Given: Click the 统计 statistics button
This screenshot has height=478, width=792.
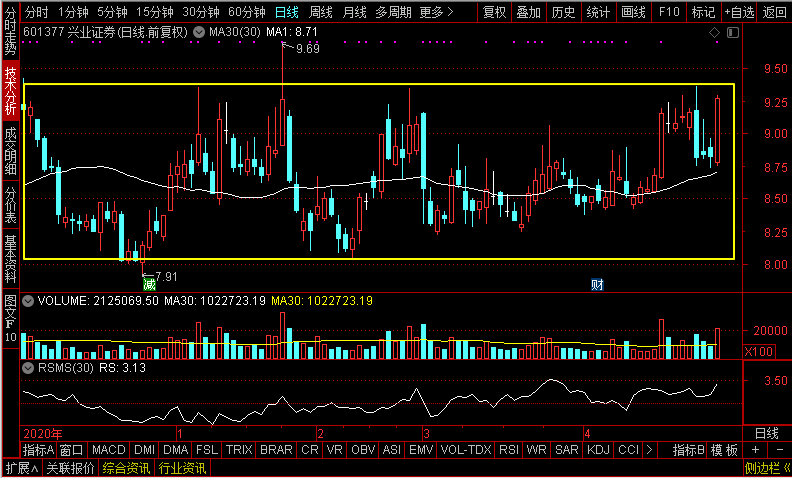Looking at the screenshot, I should tap(599, 12).
